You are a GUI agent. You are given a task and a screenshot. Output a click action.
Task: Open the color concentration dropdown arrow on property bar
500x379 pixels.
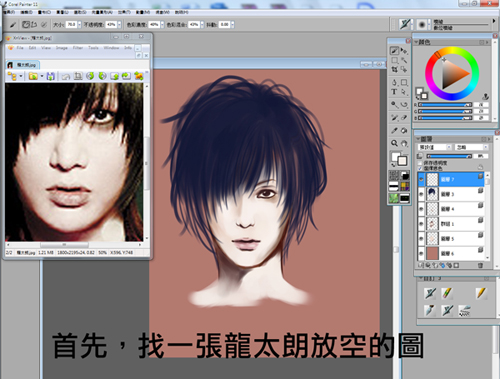[162, 25]
